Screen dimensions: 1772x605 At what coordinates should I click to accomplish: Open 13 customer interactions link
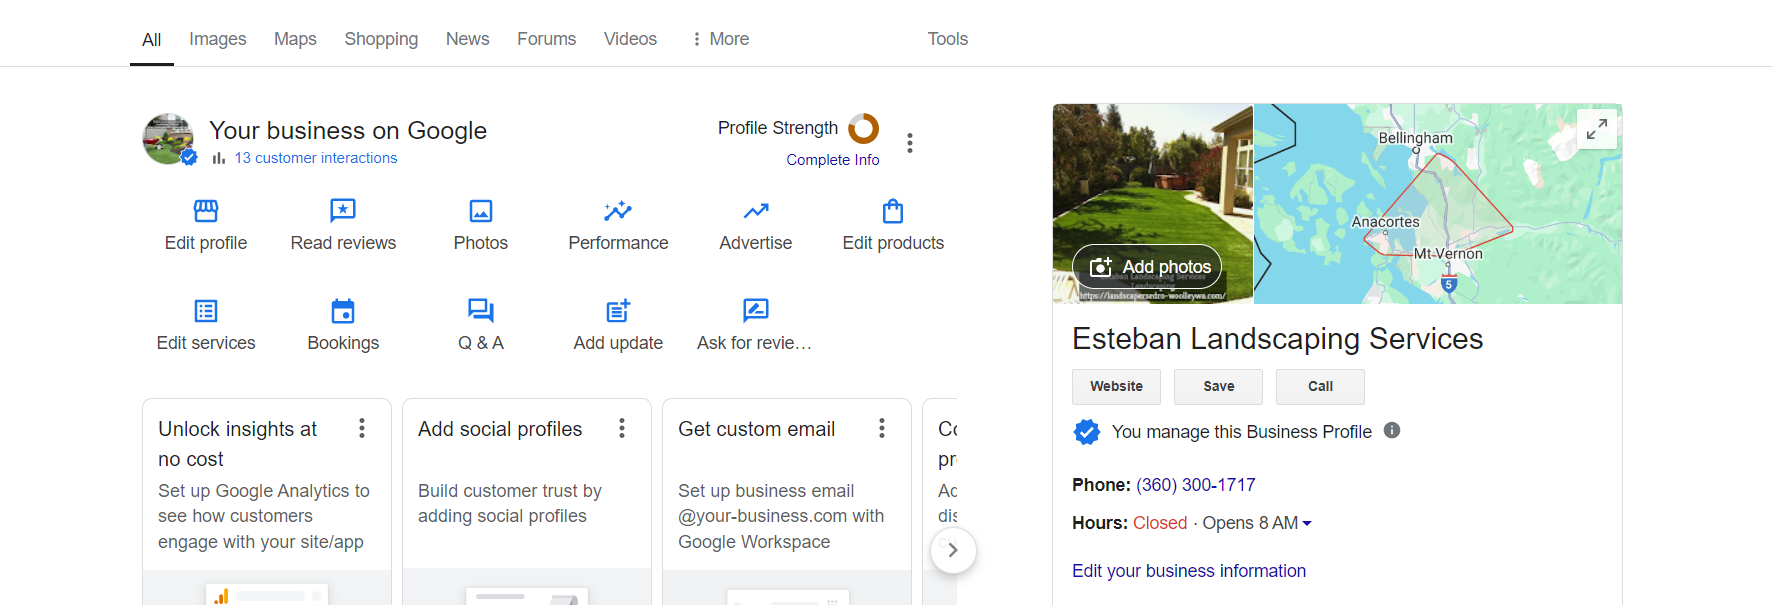[316, 158]
